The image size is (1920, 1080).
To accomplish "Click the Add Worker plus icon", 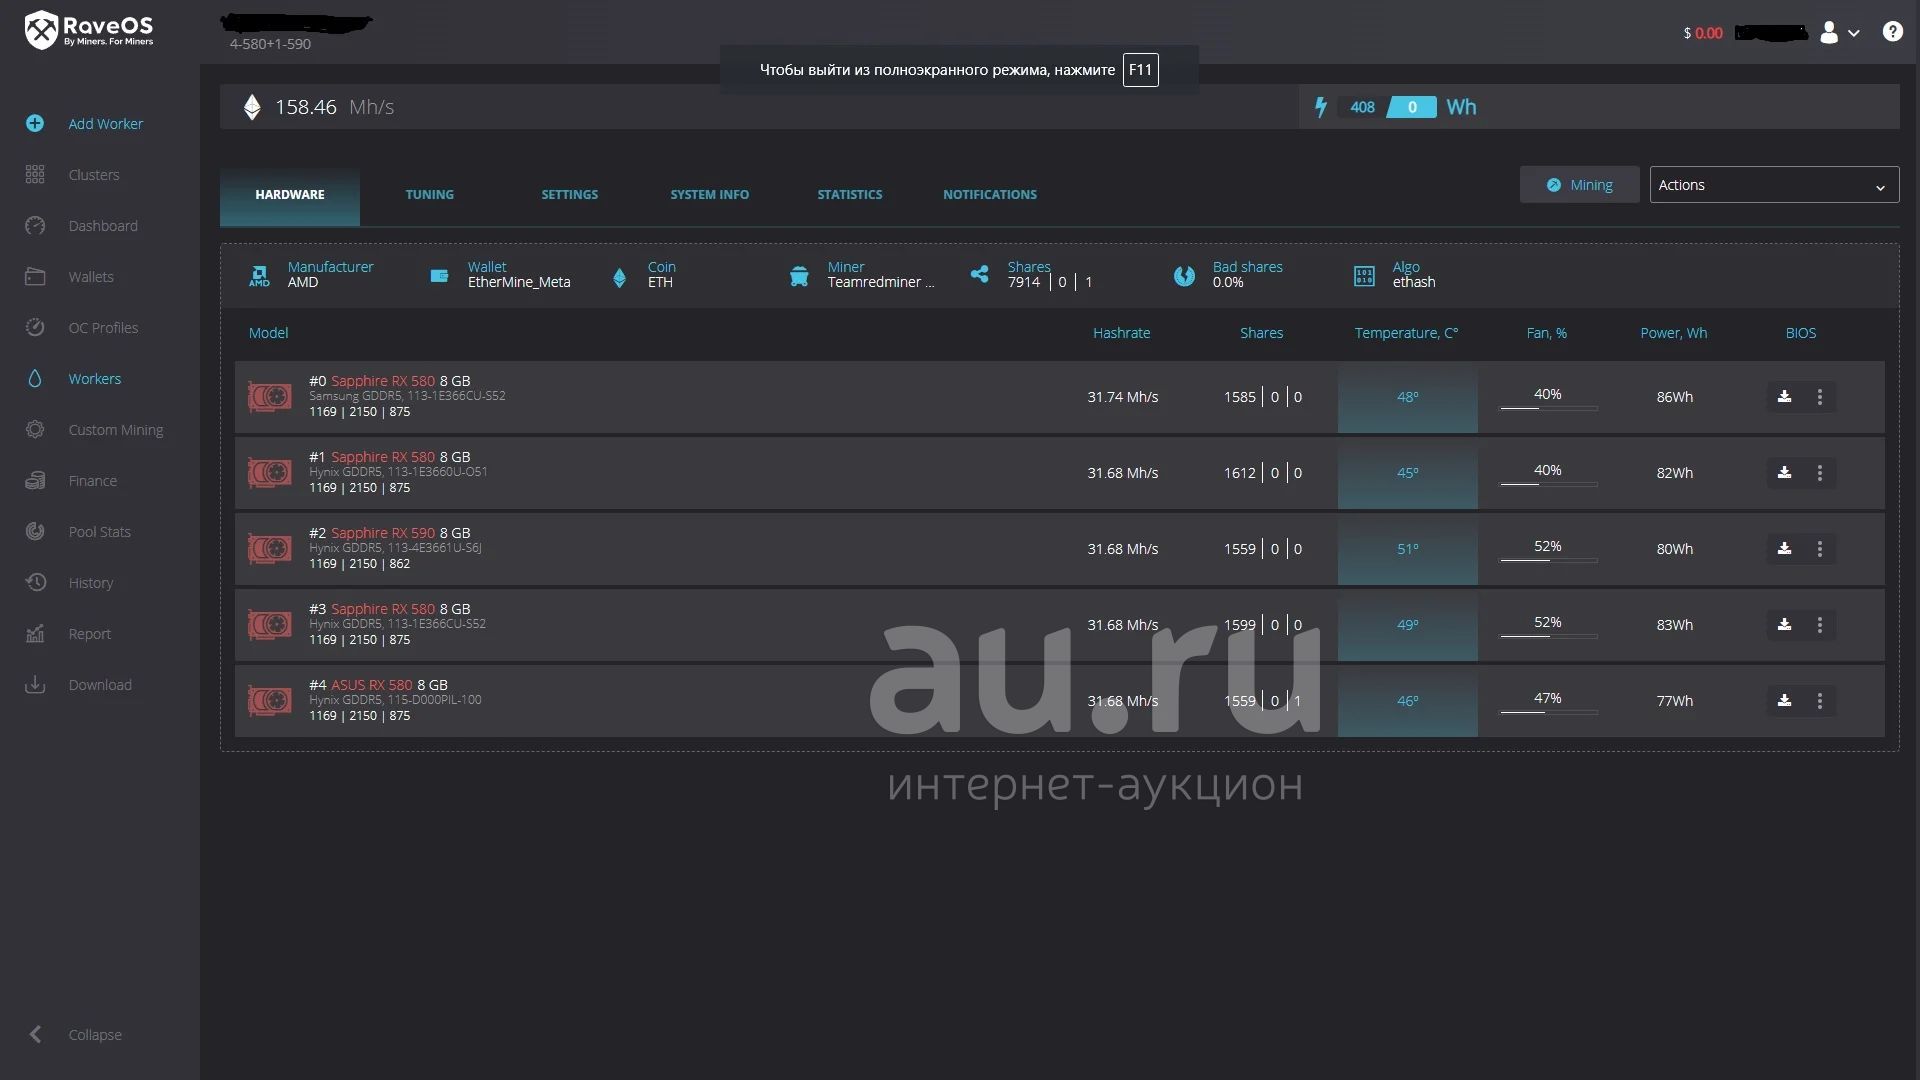I will (x=35, y=123).
